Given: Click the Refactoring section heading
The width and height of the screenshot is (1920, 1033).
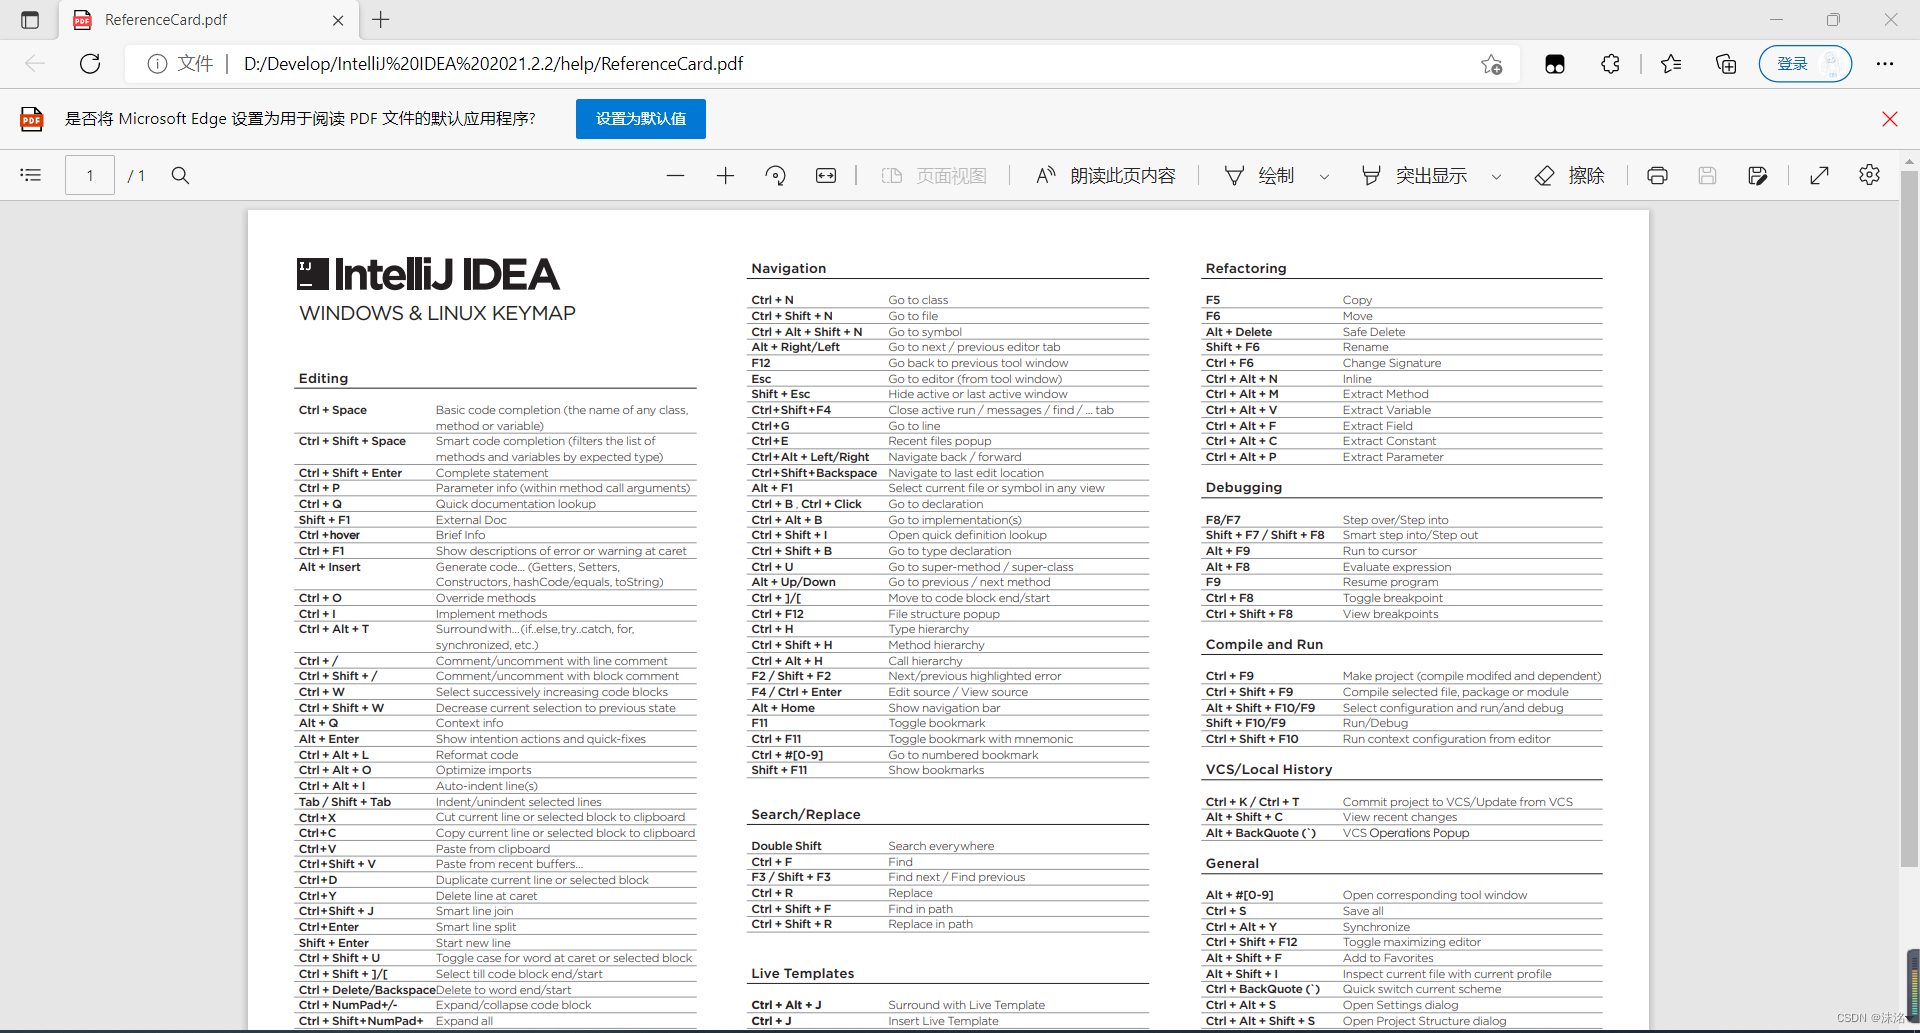Looking at the screenshot, I should [1246, 268].
